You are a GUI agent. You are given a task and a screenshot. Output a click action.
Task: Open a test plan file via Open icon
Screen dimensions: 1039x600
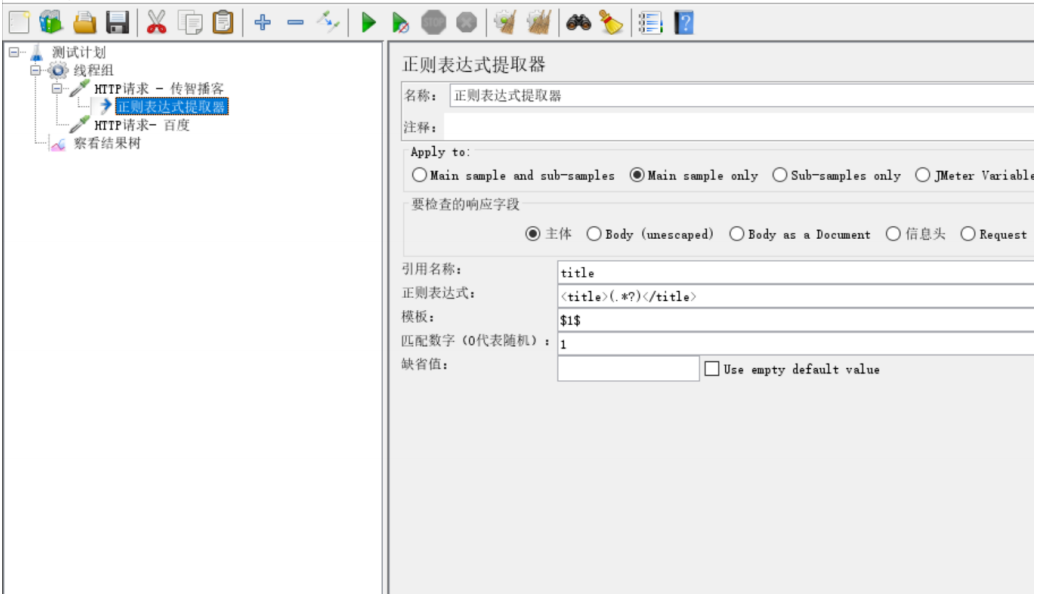click(84, 22)
